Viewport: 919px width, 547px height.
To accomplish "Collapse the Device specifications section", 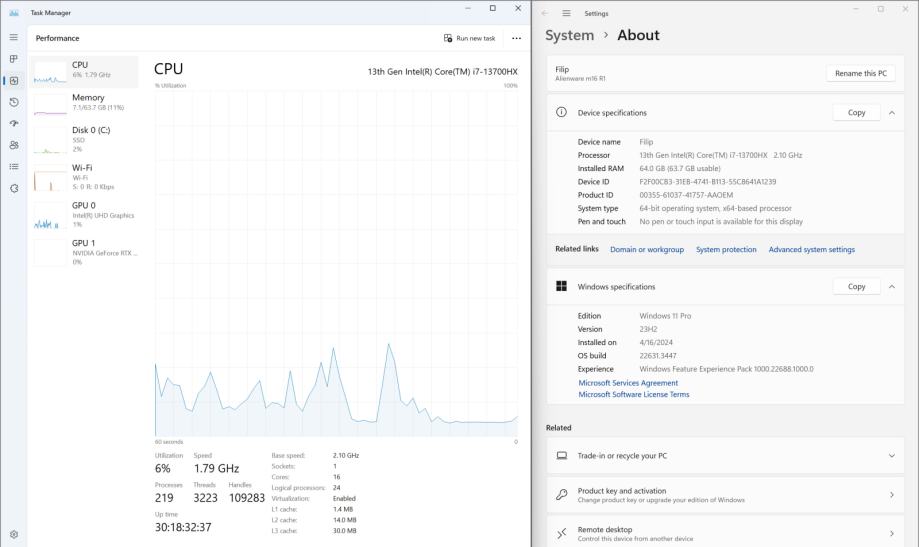I will tap(891, 113).
